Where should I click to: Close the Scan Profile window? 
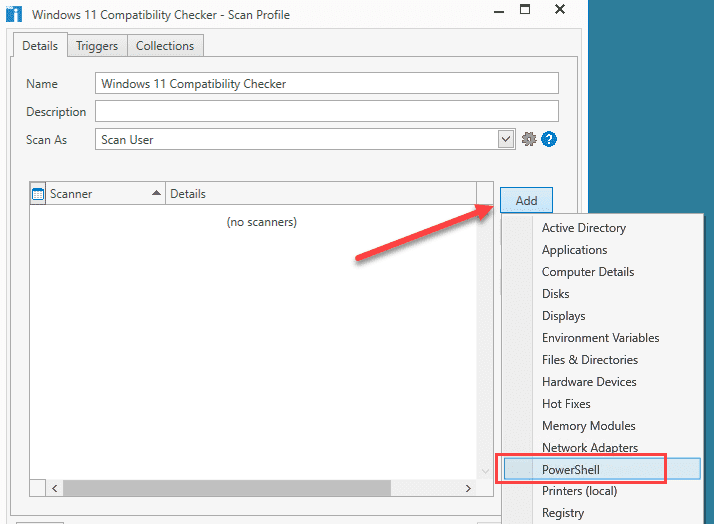coord(560,10)
